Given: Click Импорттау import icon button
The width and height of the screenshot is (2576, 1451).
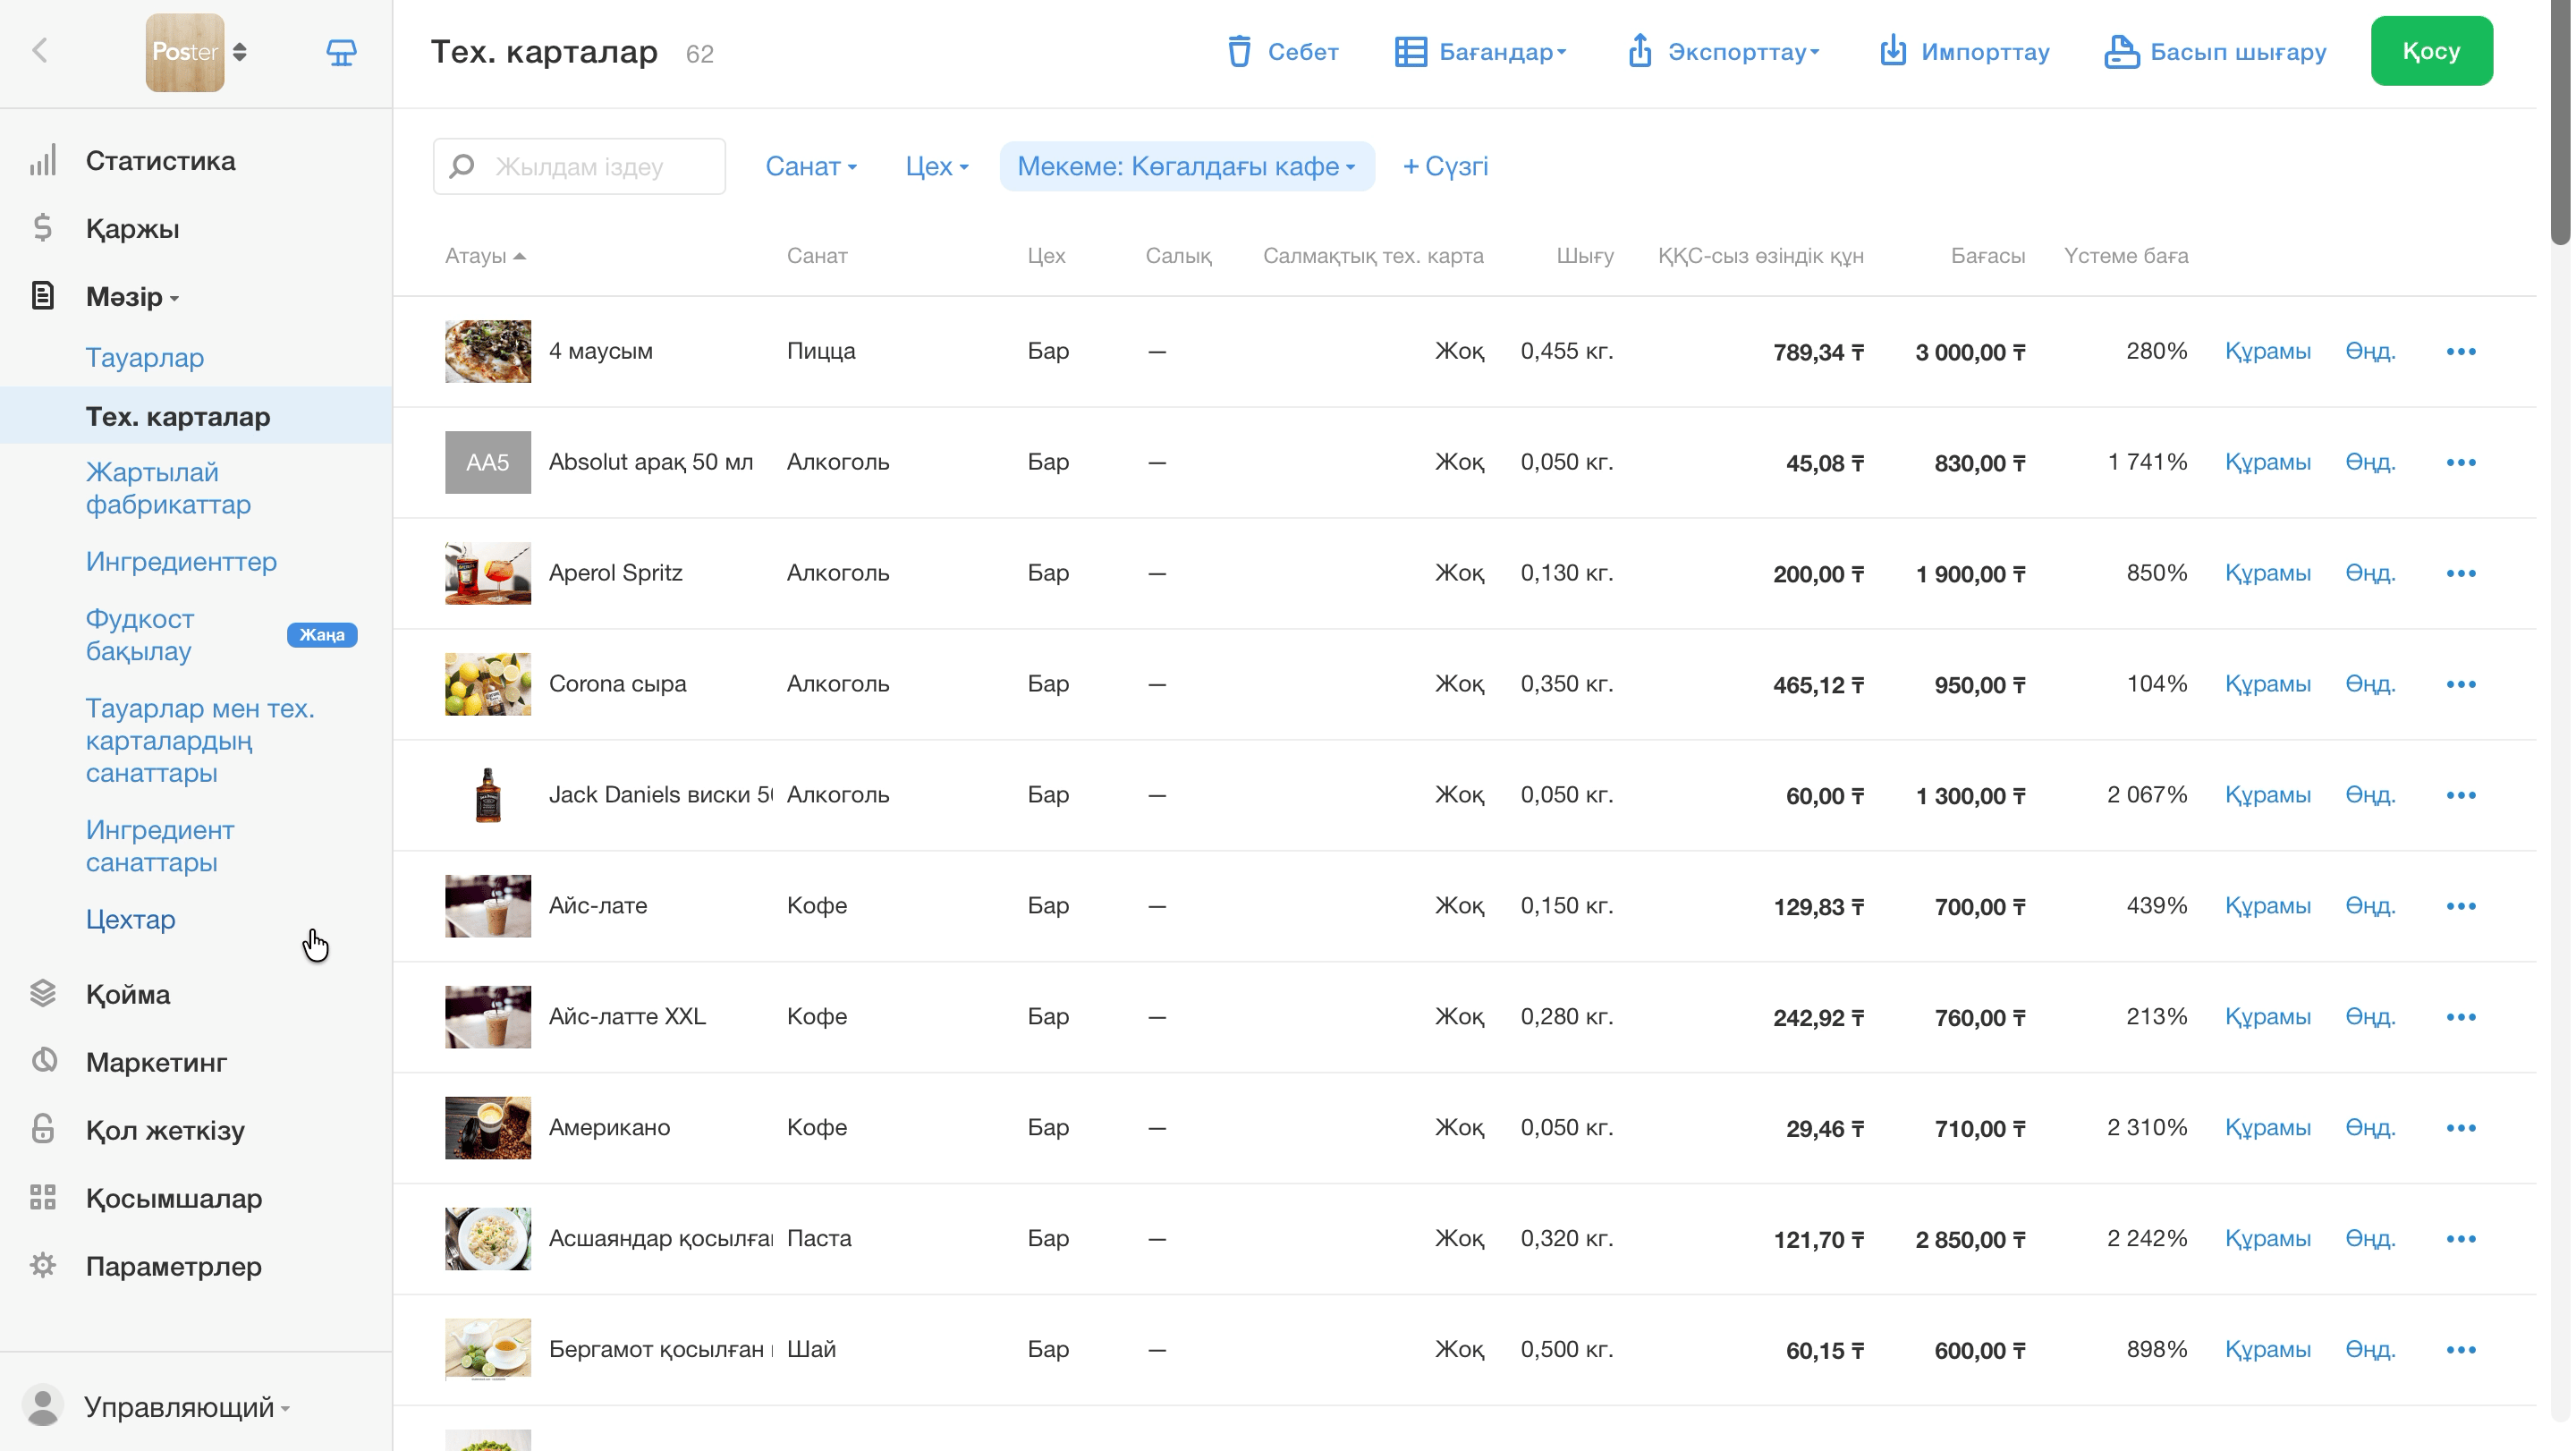Looking at the screenshot, I should click(1964, 52).
